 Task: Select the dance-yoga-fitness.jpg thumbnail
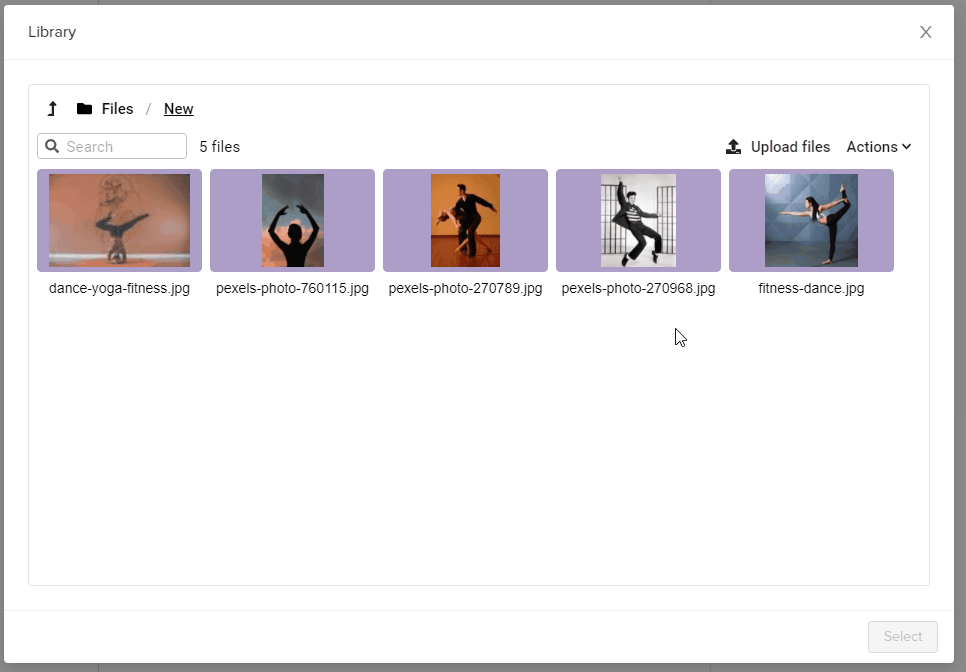click(119, 220)
